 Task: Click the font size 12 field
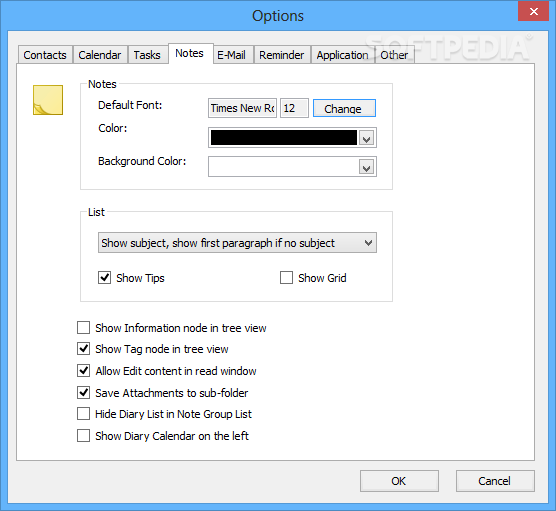tap(294, 108)
